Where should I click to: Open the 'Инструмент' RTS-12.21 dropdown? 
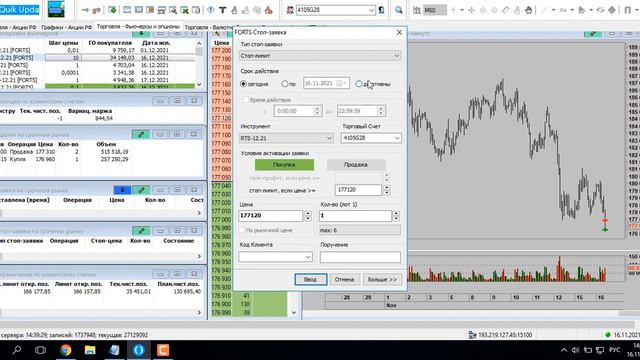286,138
